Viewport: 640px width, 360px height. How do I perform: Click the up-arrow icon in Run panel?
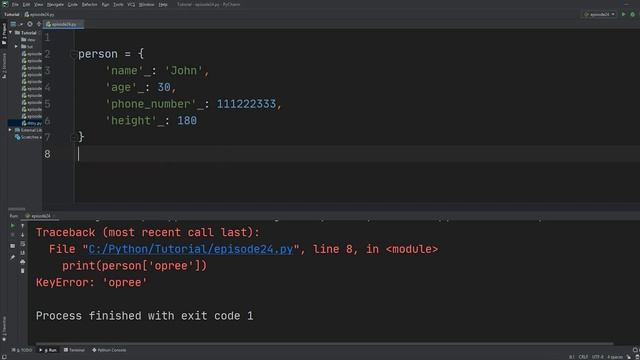[22, 226]
